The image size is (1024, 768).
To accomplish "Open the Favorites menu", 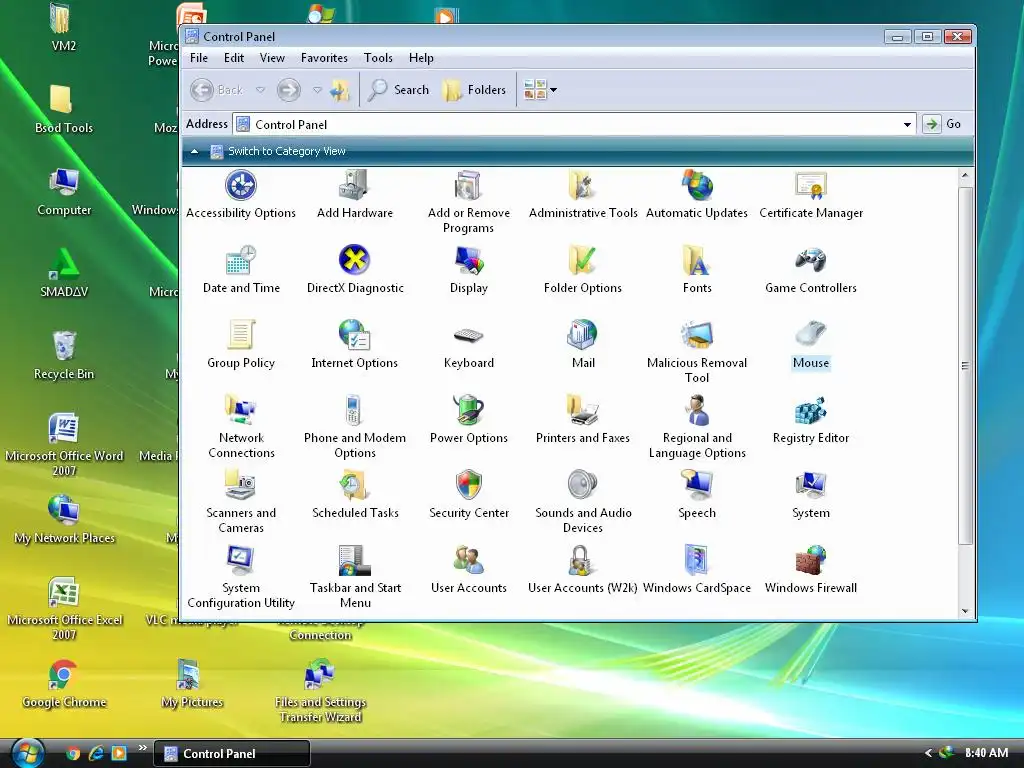I will click(x=324, y=58).
